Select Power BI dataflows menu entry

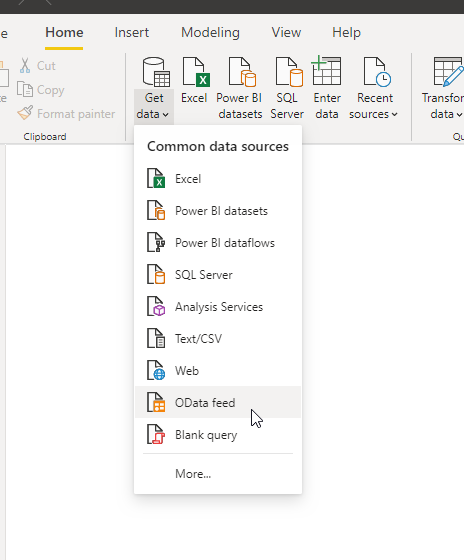pos(218,243)
